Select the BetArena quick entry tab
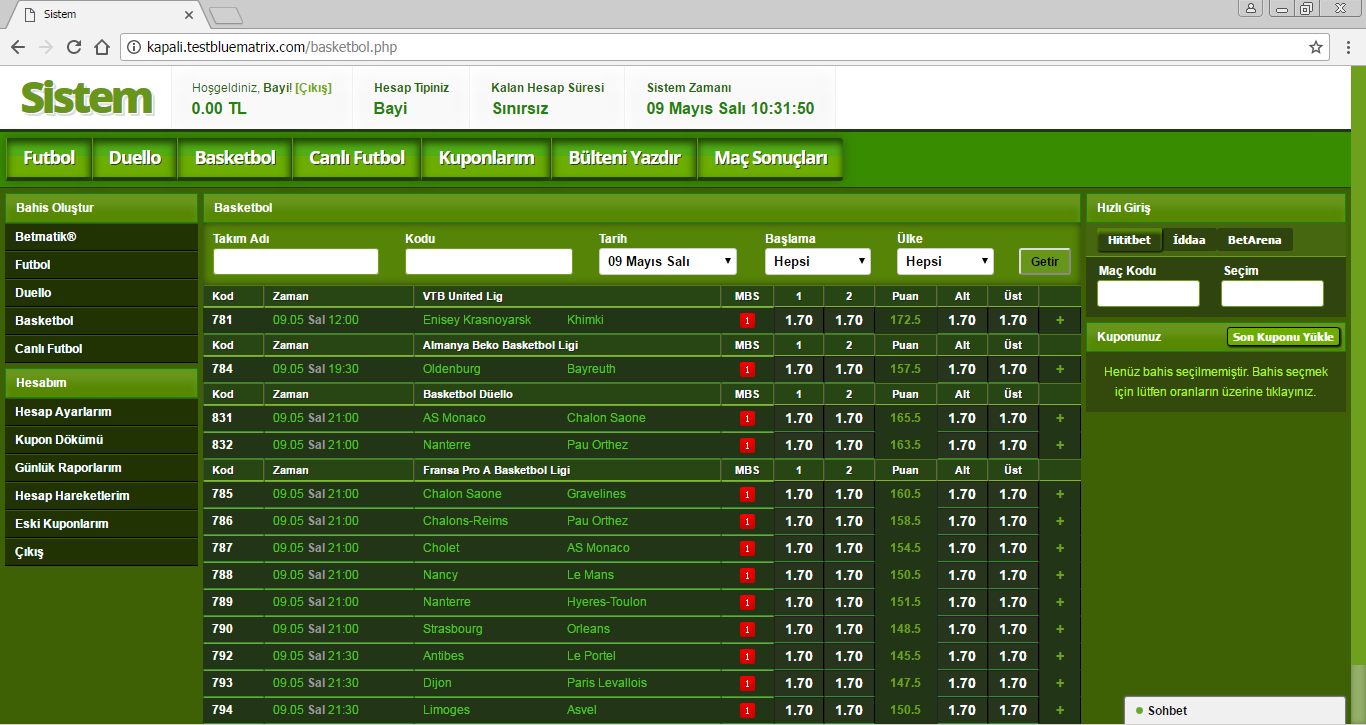This screenshot has height=725, width=1366. point(1254,240)
